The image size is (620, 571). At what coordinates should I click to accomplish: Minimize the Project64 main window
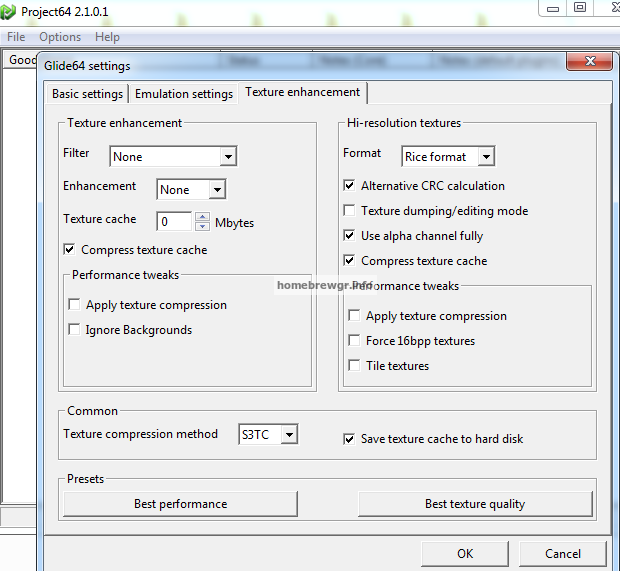pos(553,8)
